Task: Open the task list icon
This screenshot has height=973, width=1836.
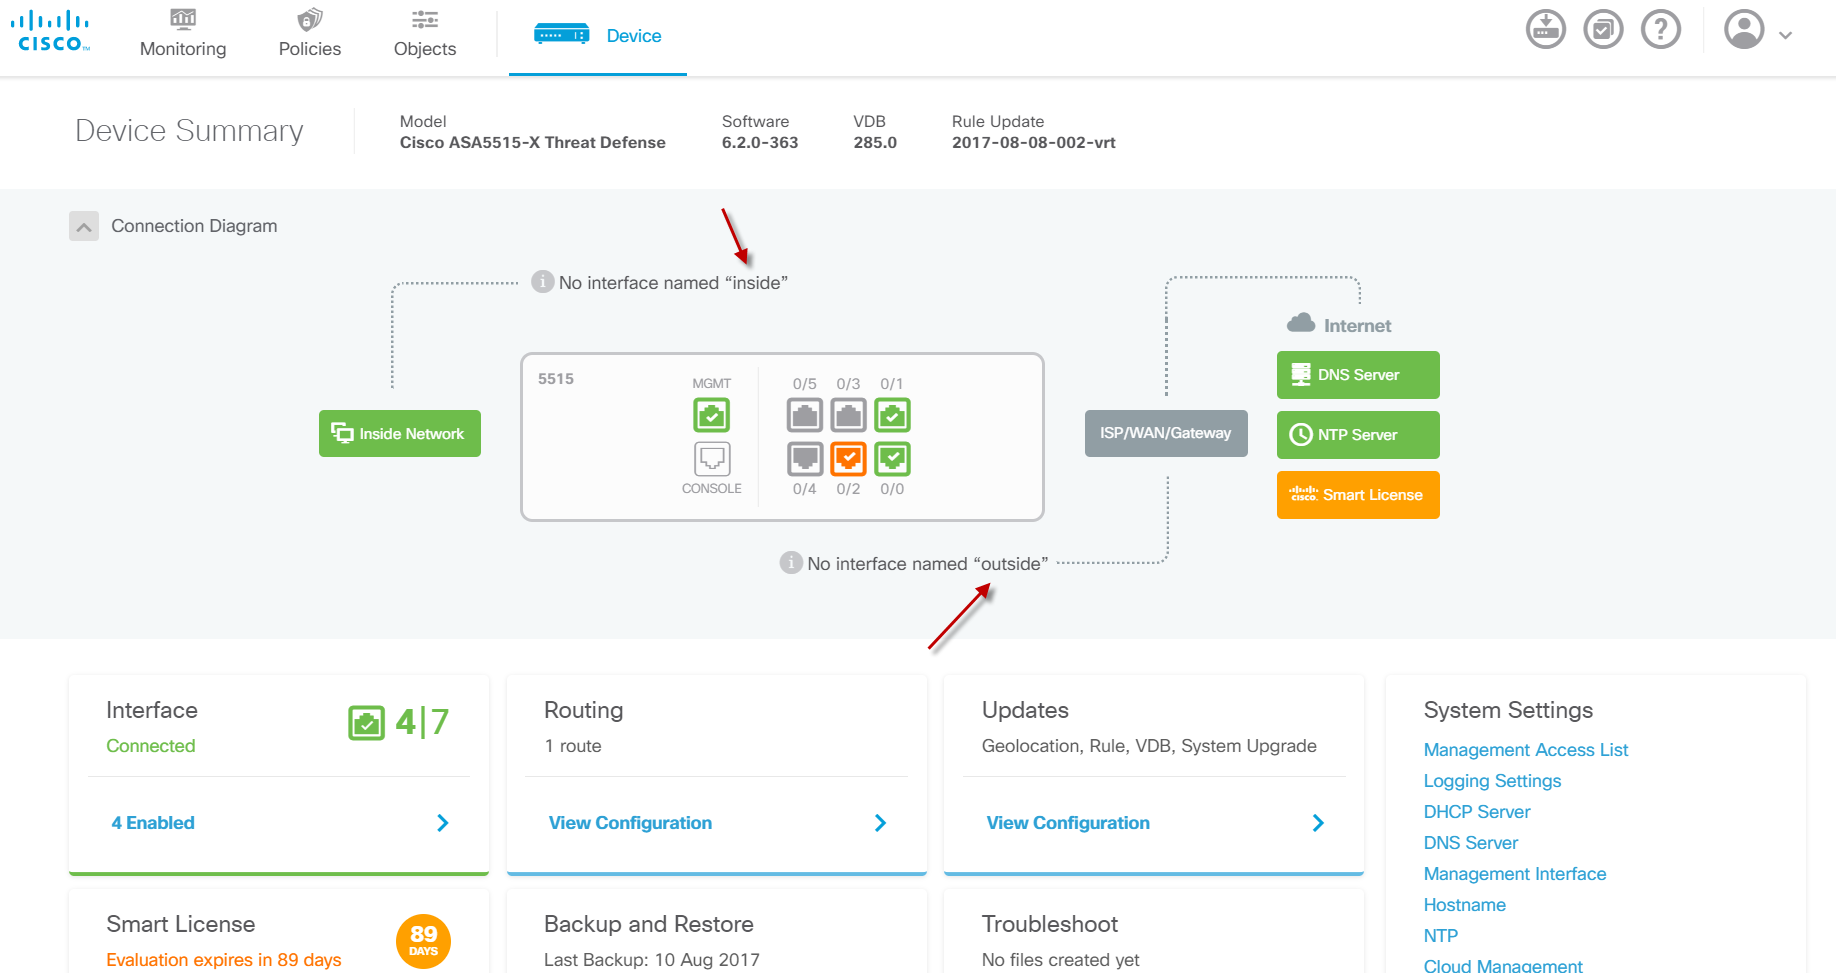Action: coord(1603,29)
